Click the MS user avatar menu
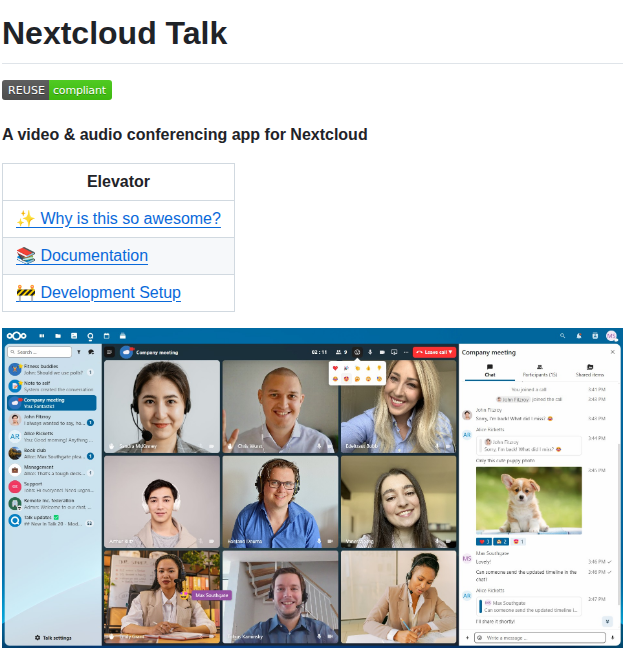 pos(611,336)
